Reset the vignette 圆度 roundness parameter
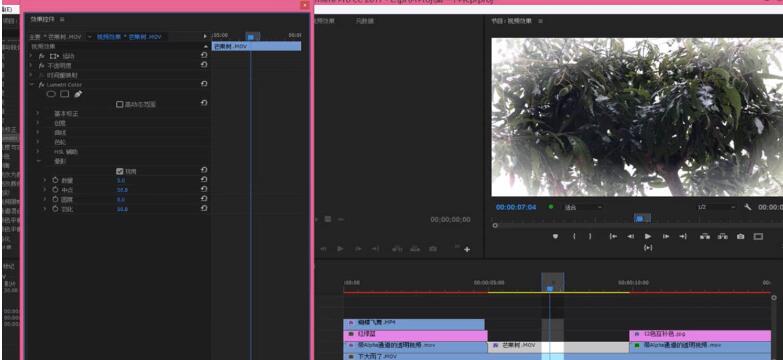This screenshot has height=360, width=783. (x=204, y=199)
